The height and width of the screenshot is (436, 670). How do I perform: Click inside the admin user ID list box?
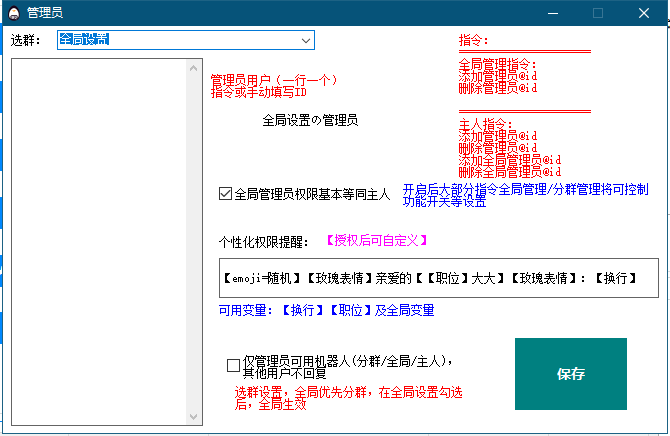[x=100, y=240]
